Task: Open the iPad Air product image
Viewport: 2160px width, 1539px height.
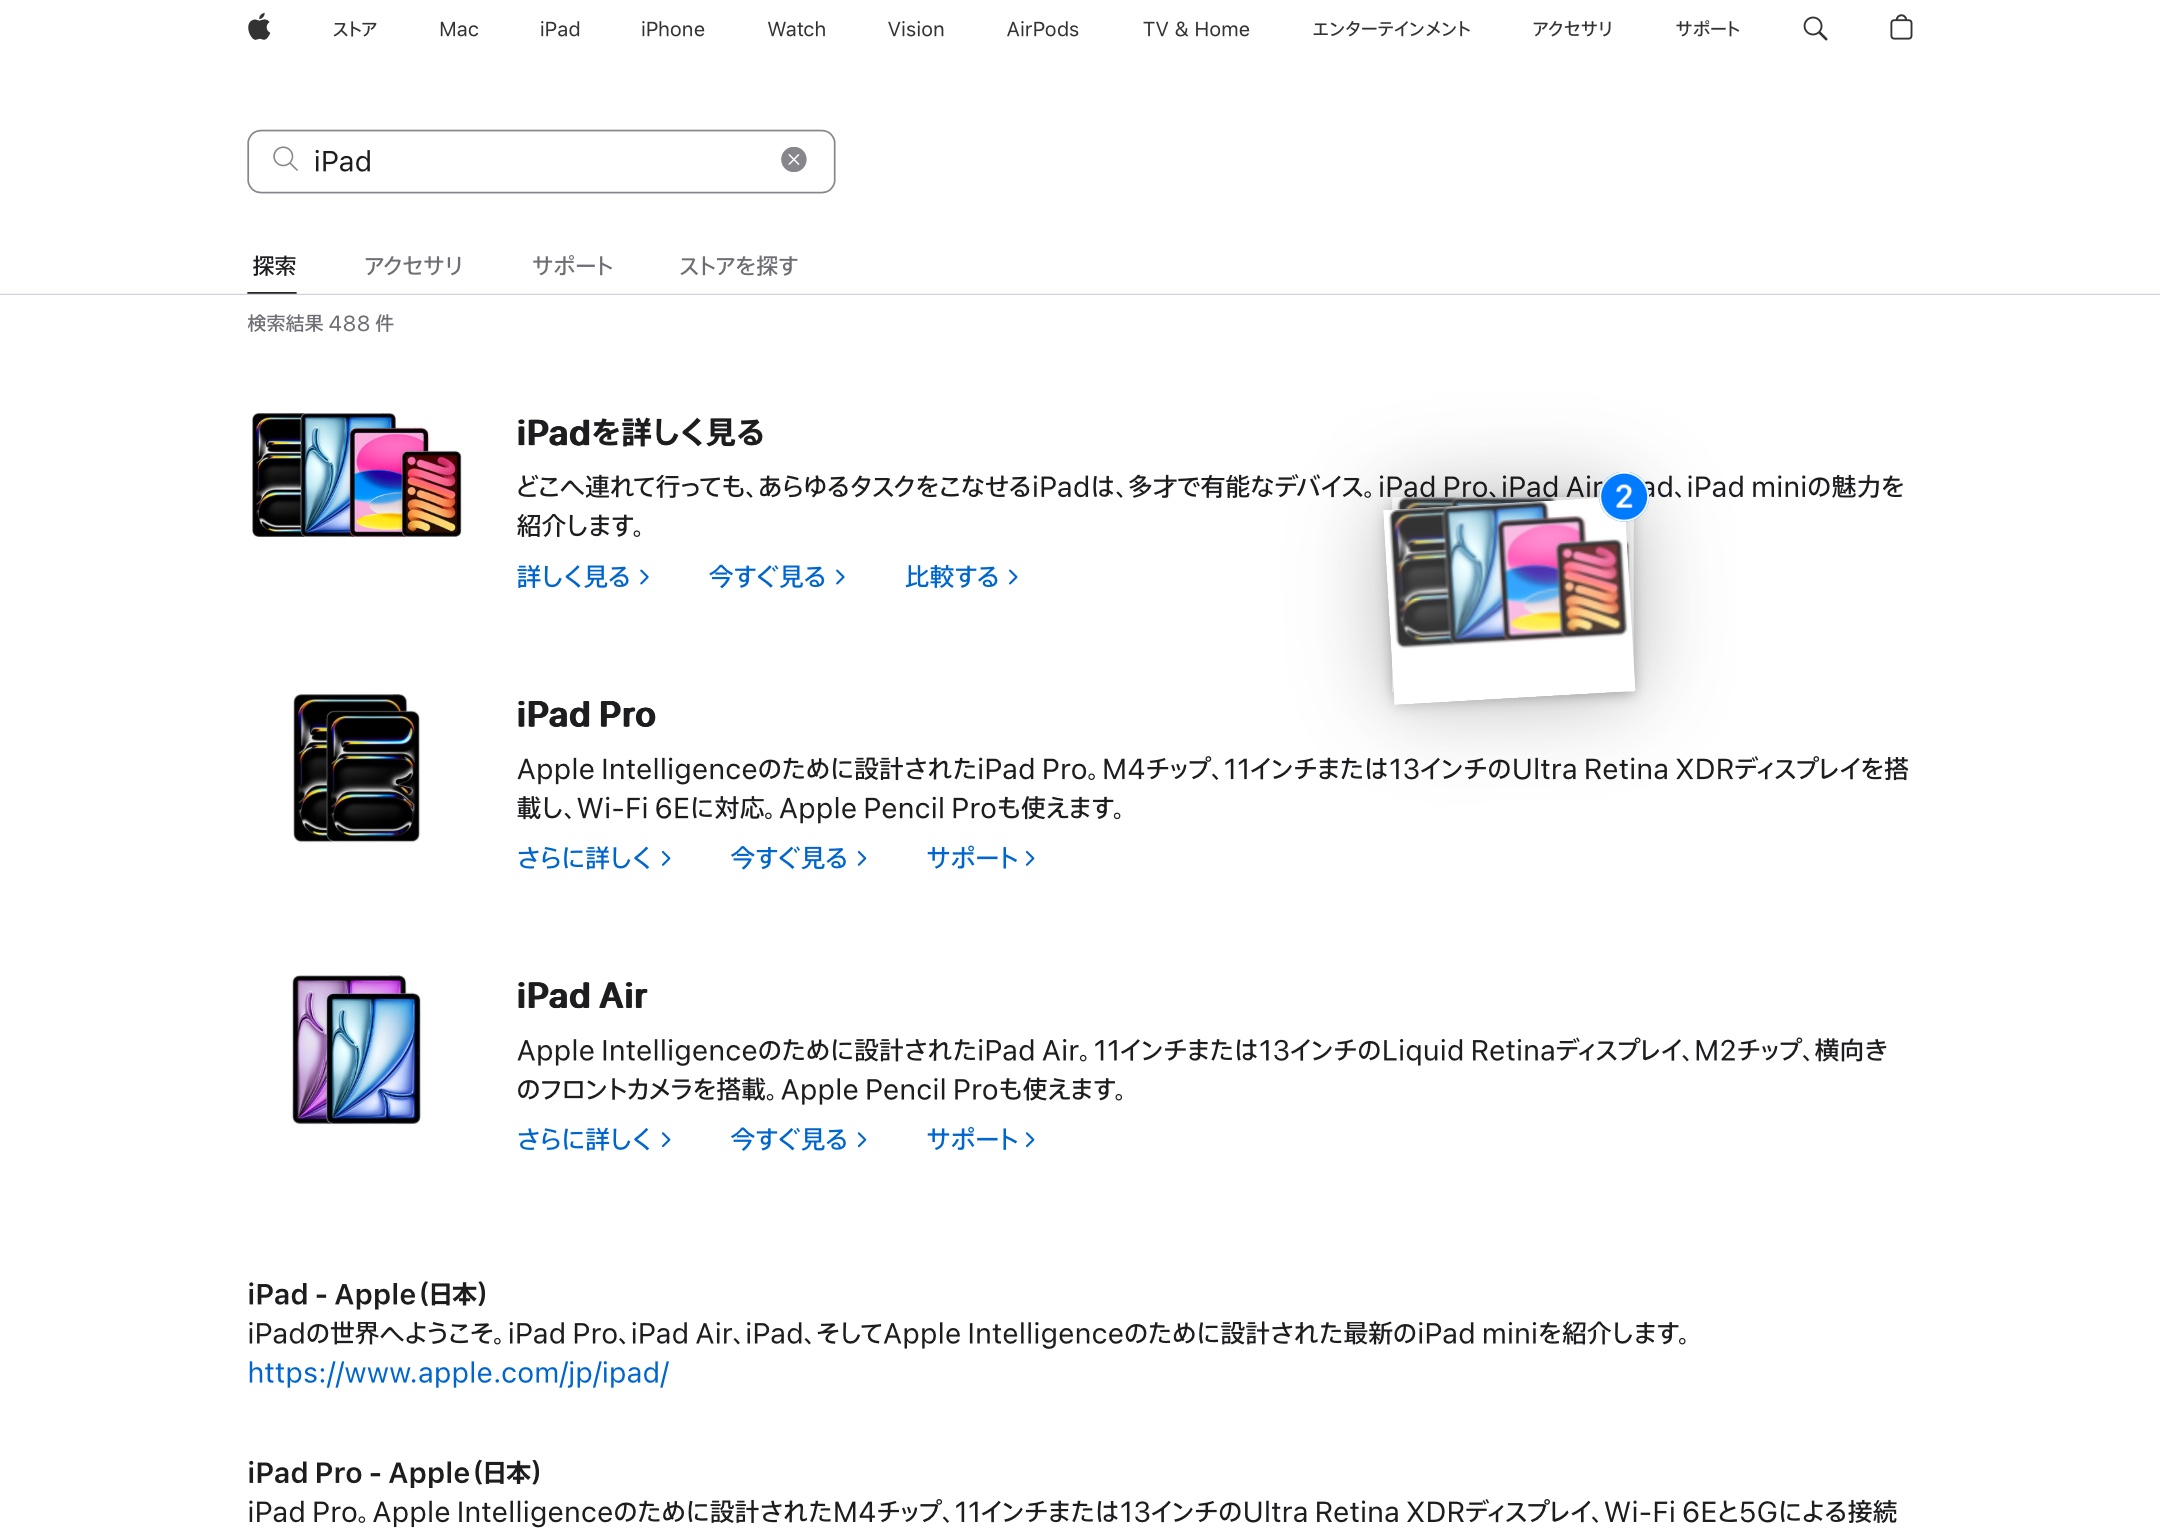Action: pos(356,1050)
